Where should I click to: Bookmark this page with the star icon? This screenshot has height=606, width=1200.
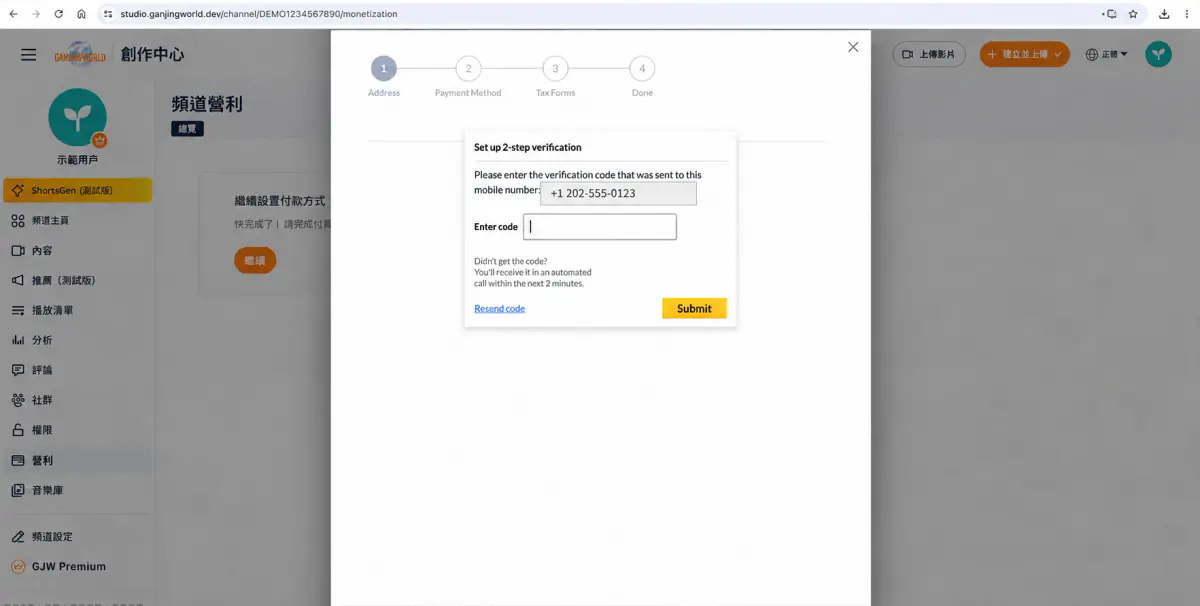[x=1133, y=14]
